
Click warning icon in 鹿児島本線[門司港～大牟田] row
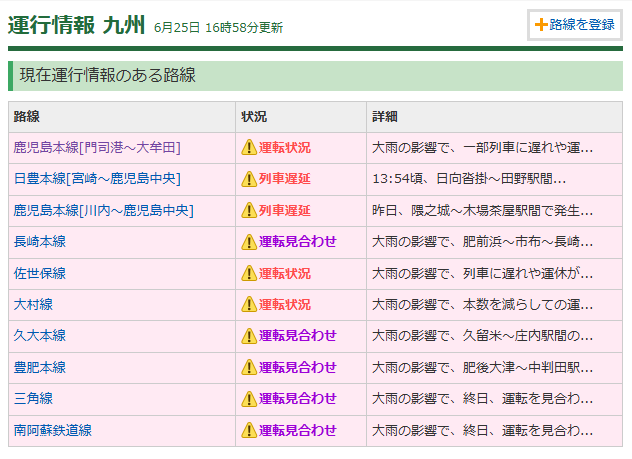[249, 147]
